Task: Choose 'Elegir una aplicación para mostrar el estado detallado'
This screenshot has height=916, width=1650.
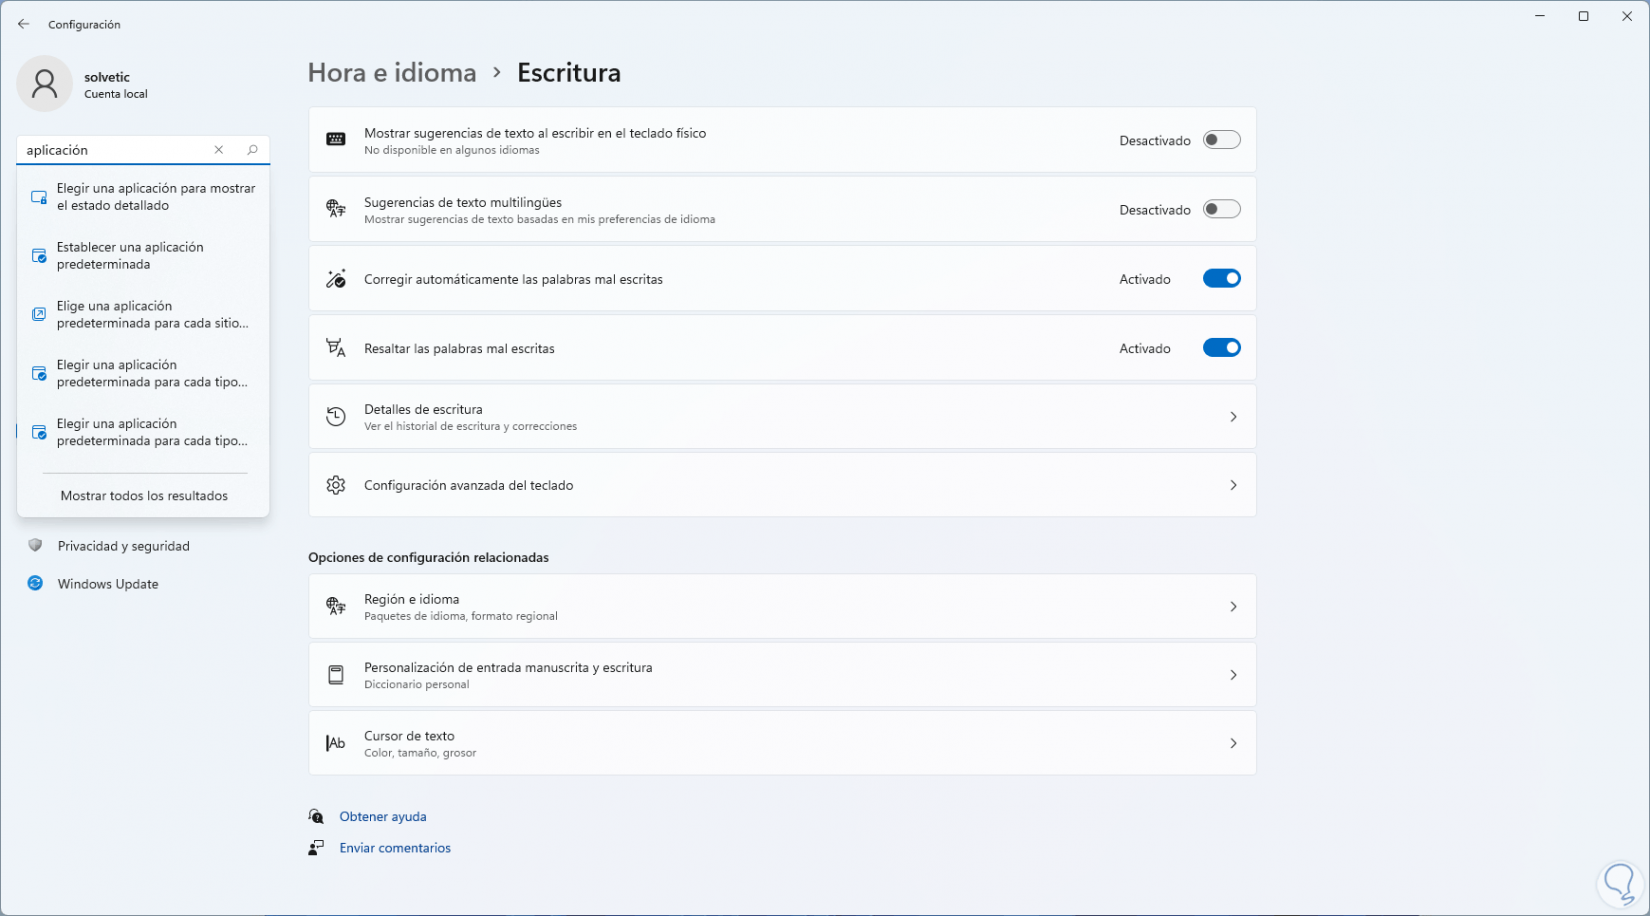Action: (x=155, y=197)
